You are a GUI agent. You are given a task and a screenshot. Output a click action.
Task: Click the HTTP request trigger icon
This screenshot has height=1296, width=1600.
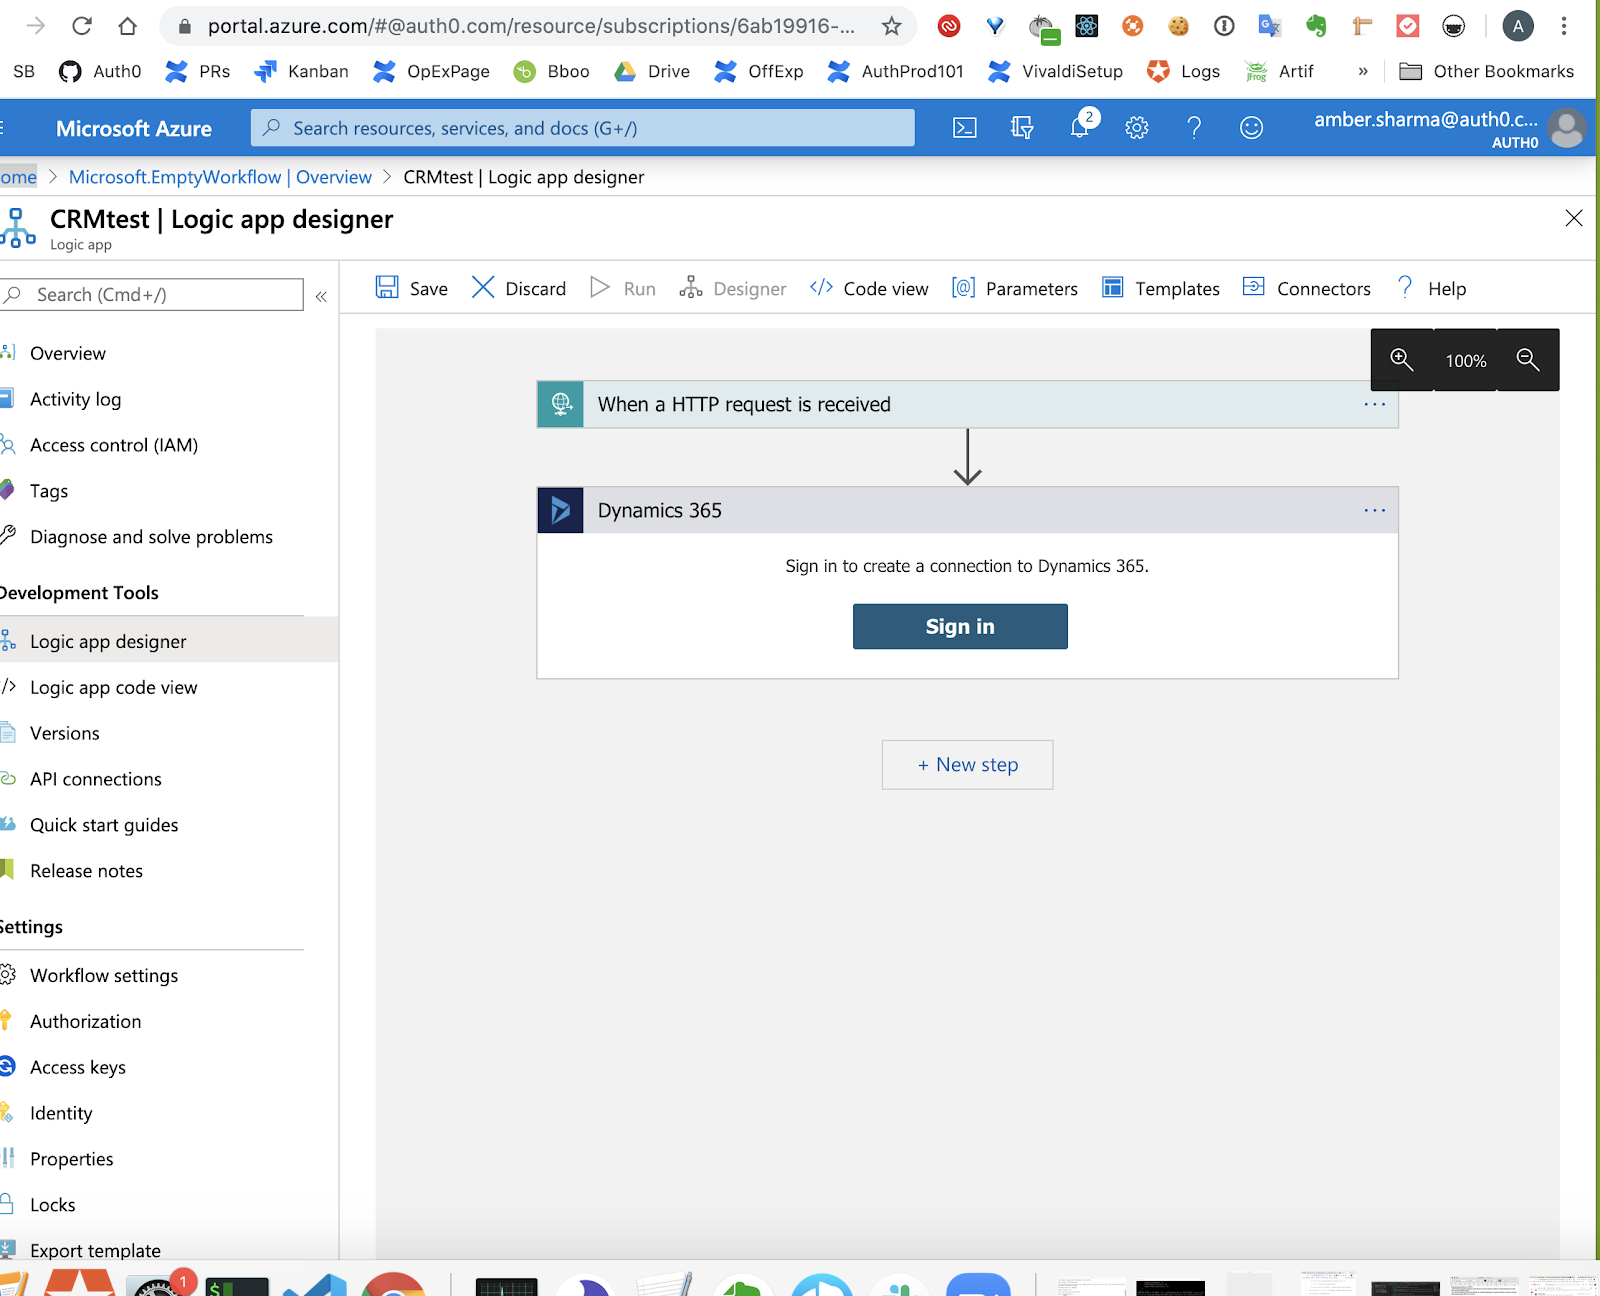coord(561,404)
